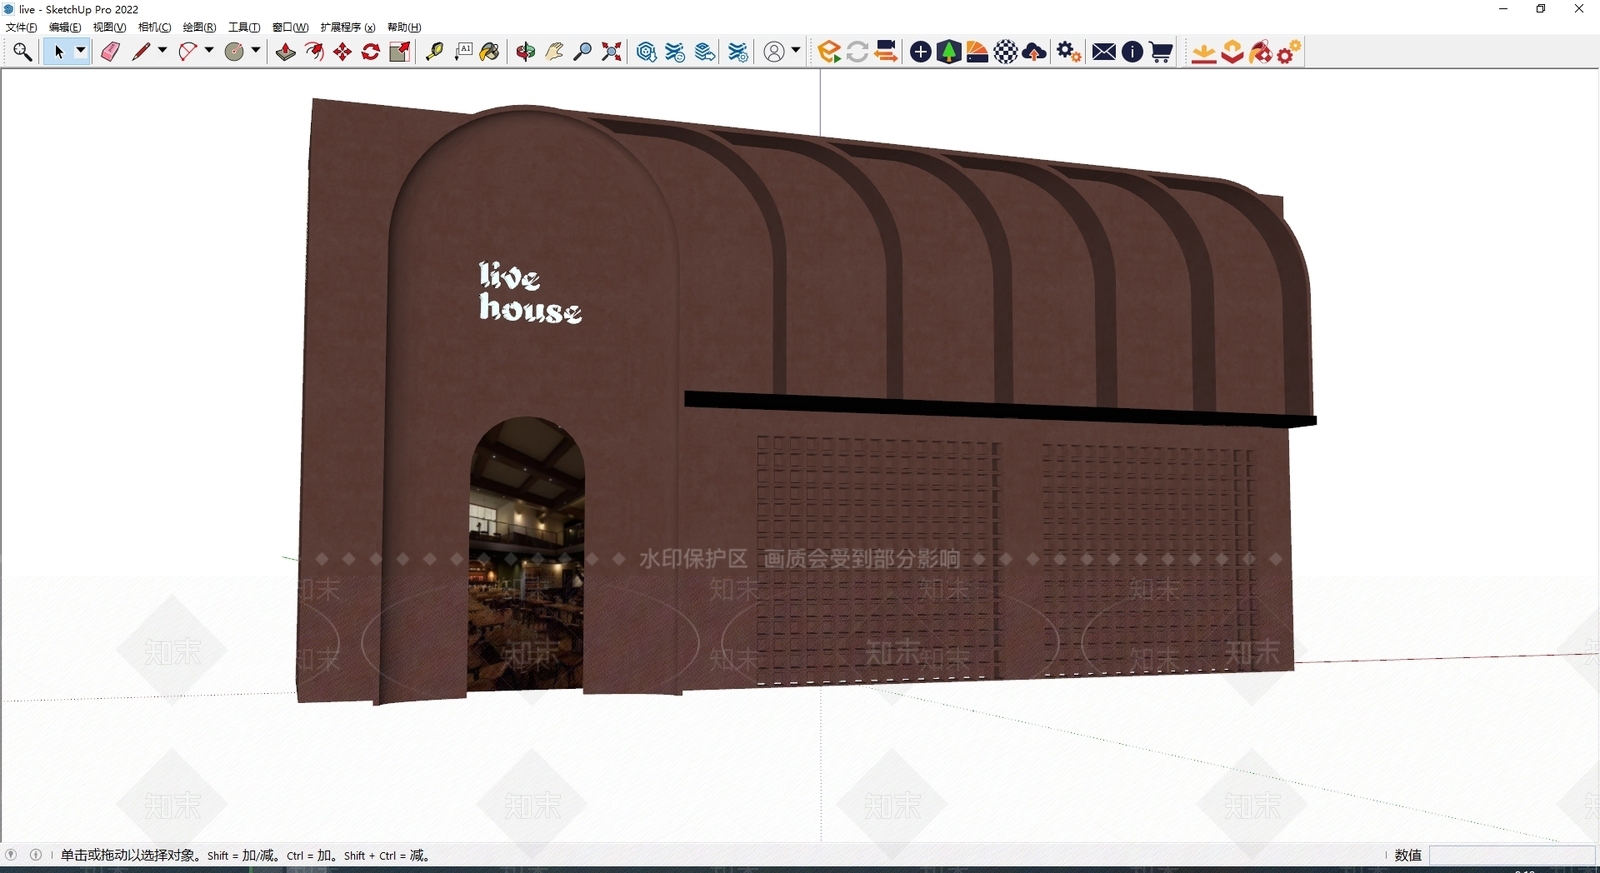The height and width of the screenshot is (873, 1600).
Task: Click the shopping cart store icon
Action: click(x=1160, y=52)
